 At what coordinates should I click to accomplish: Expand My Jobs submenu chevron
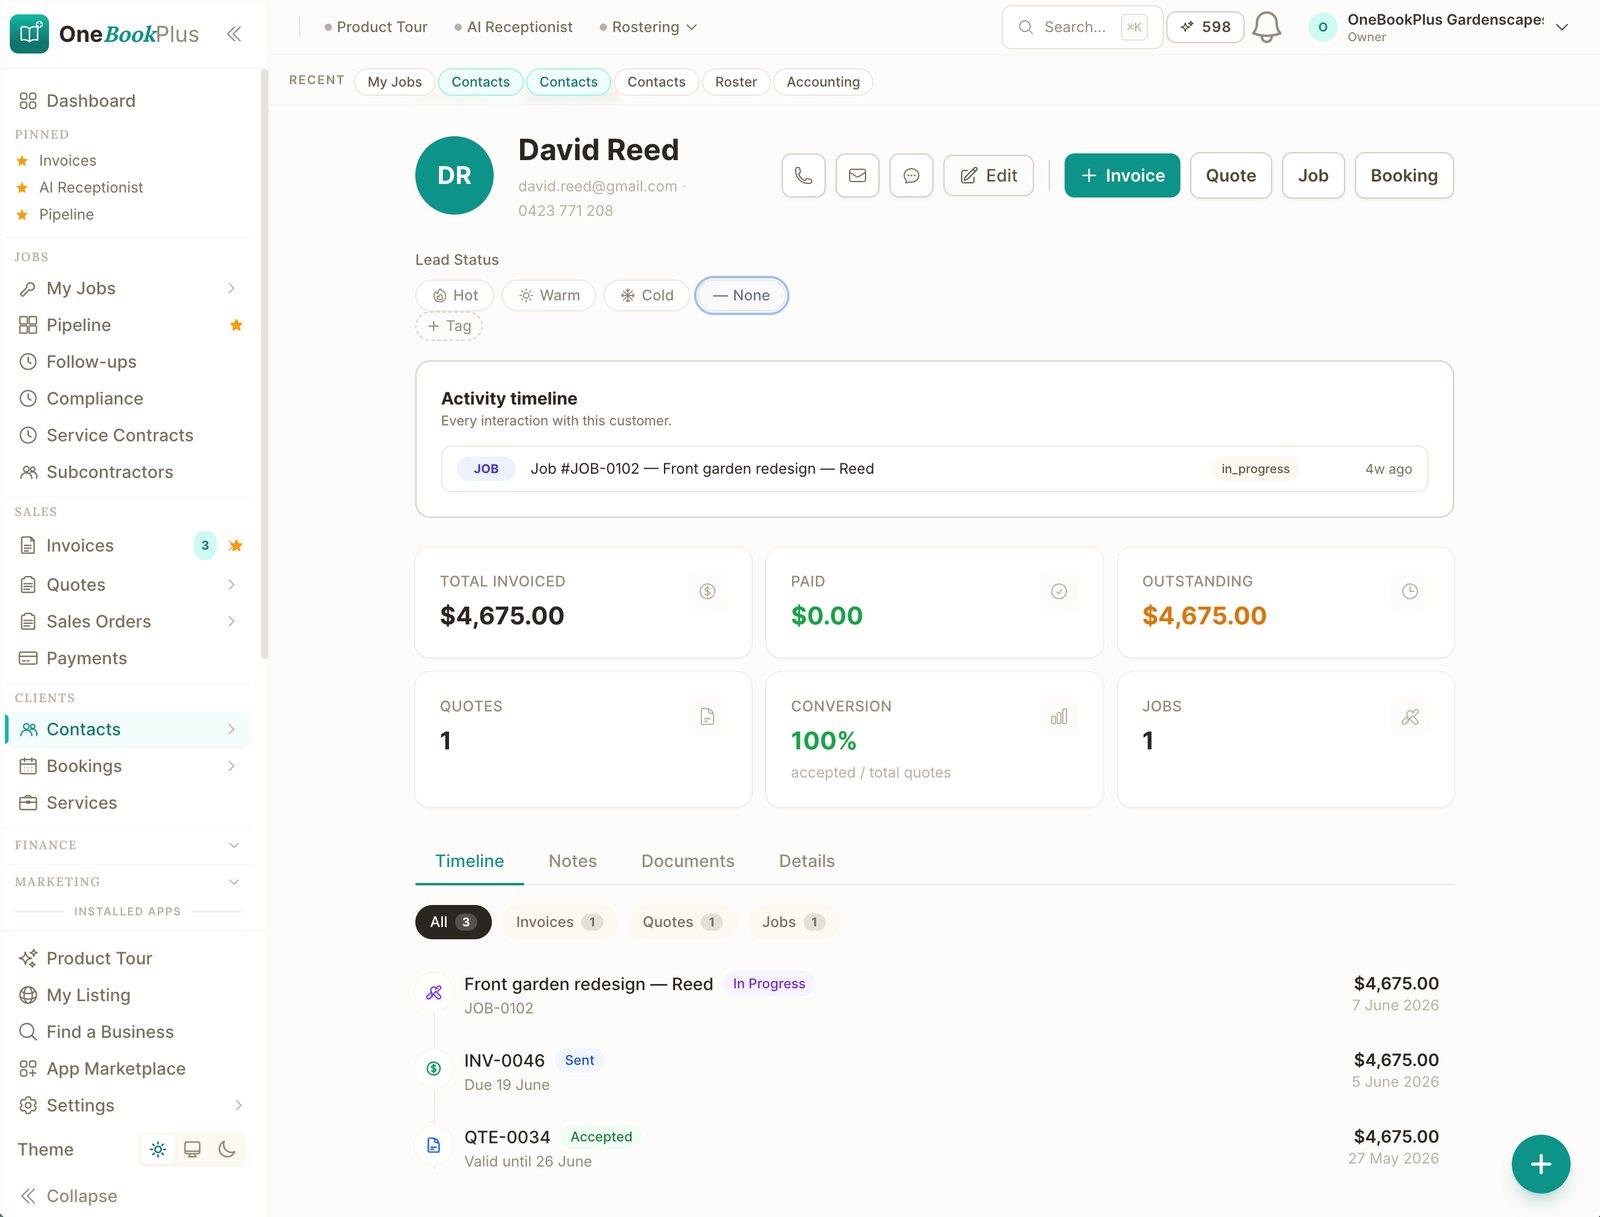232,288
